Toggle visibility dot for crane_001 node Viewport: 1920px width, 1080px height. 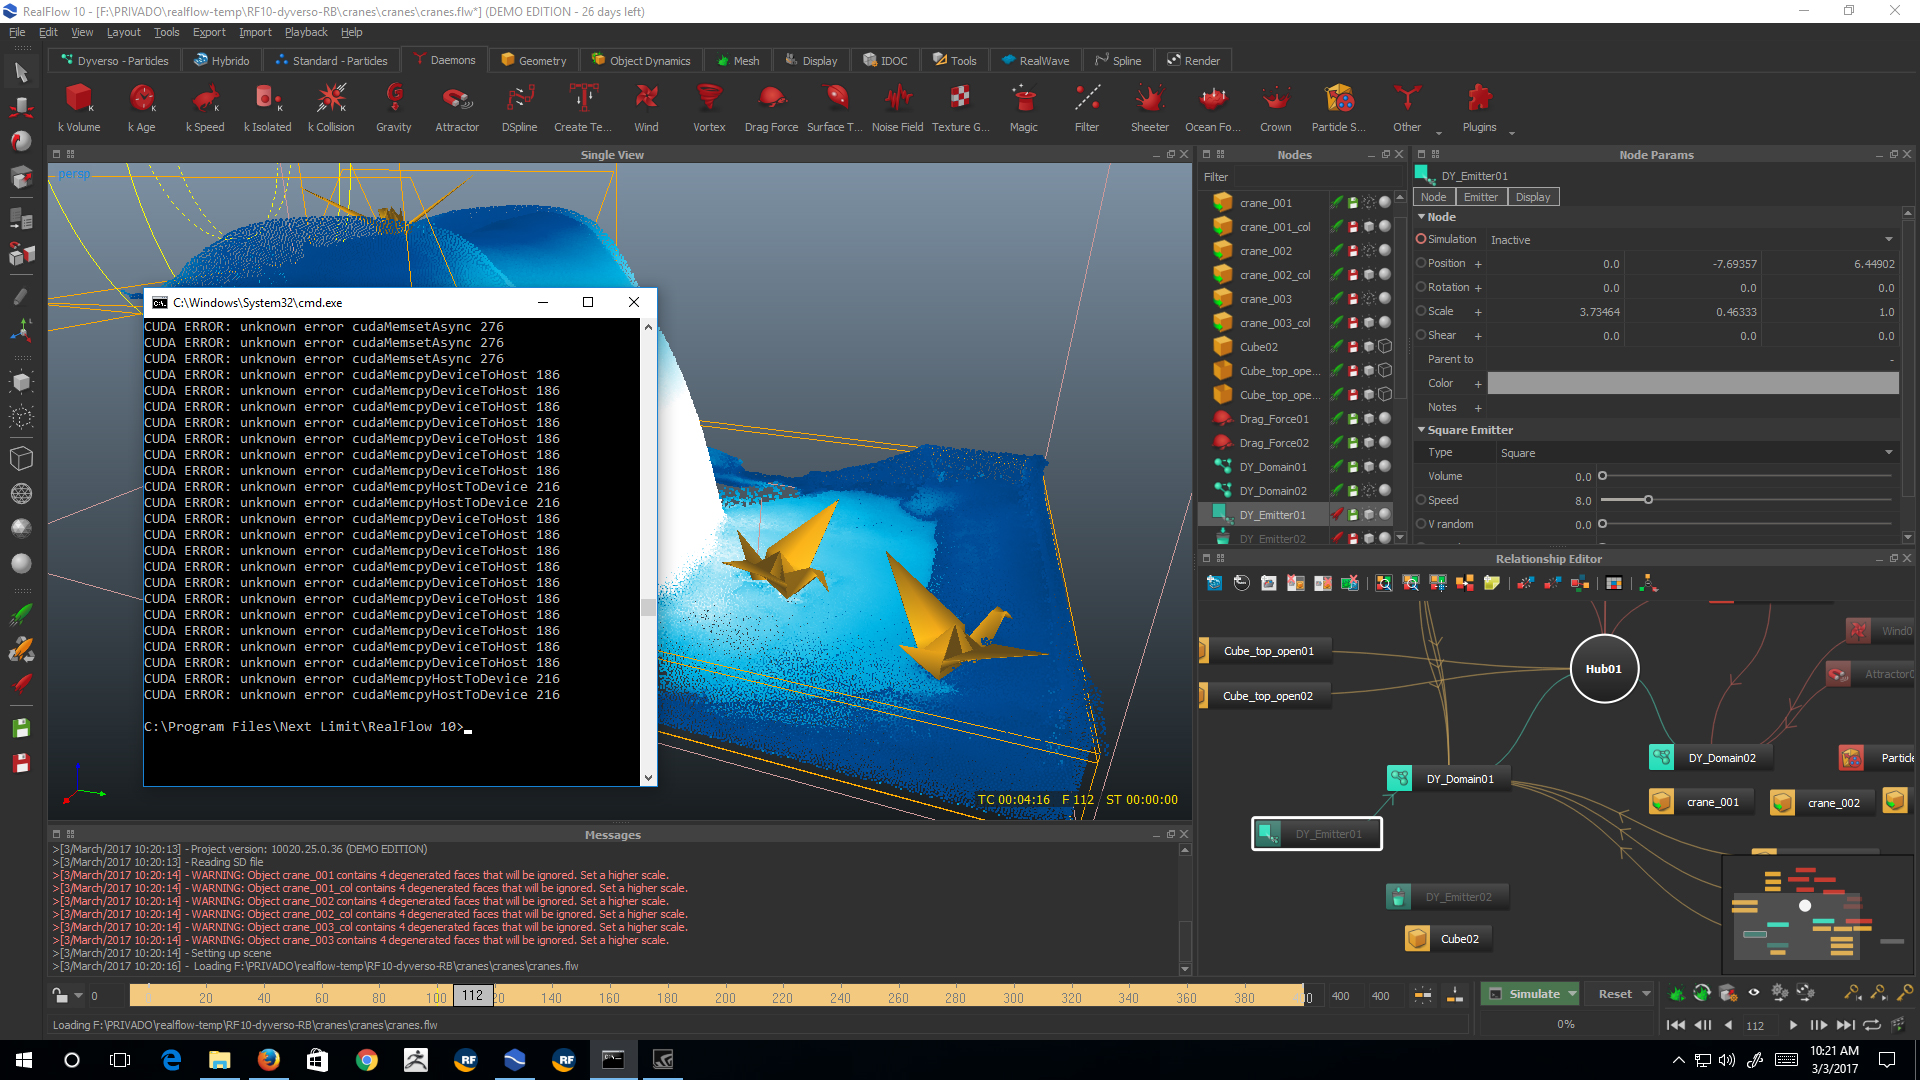click(x=1385, y=202)
